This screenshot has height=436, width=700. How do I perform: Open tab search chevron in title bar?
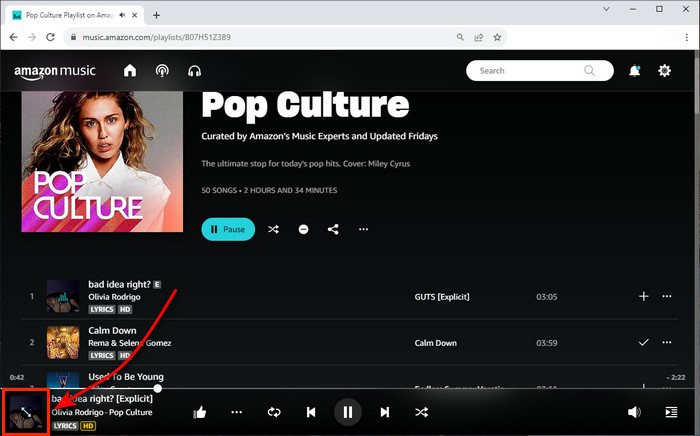pyautogui.click(x=606, y=9)
